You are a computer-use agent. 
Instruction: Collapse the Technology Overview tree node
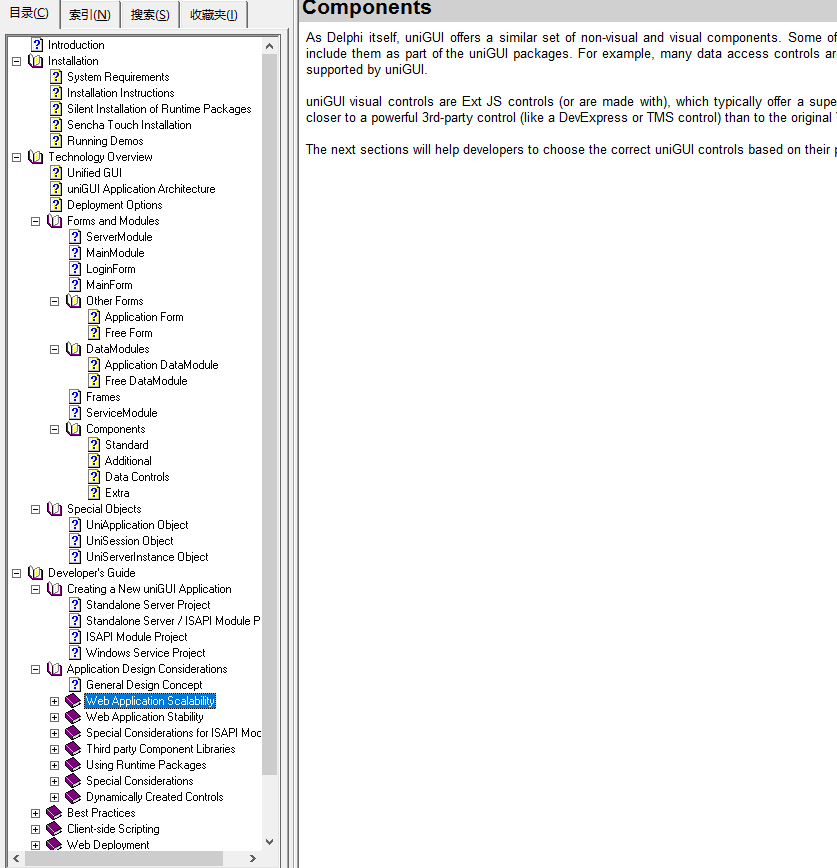[17, 157]
